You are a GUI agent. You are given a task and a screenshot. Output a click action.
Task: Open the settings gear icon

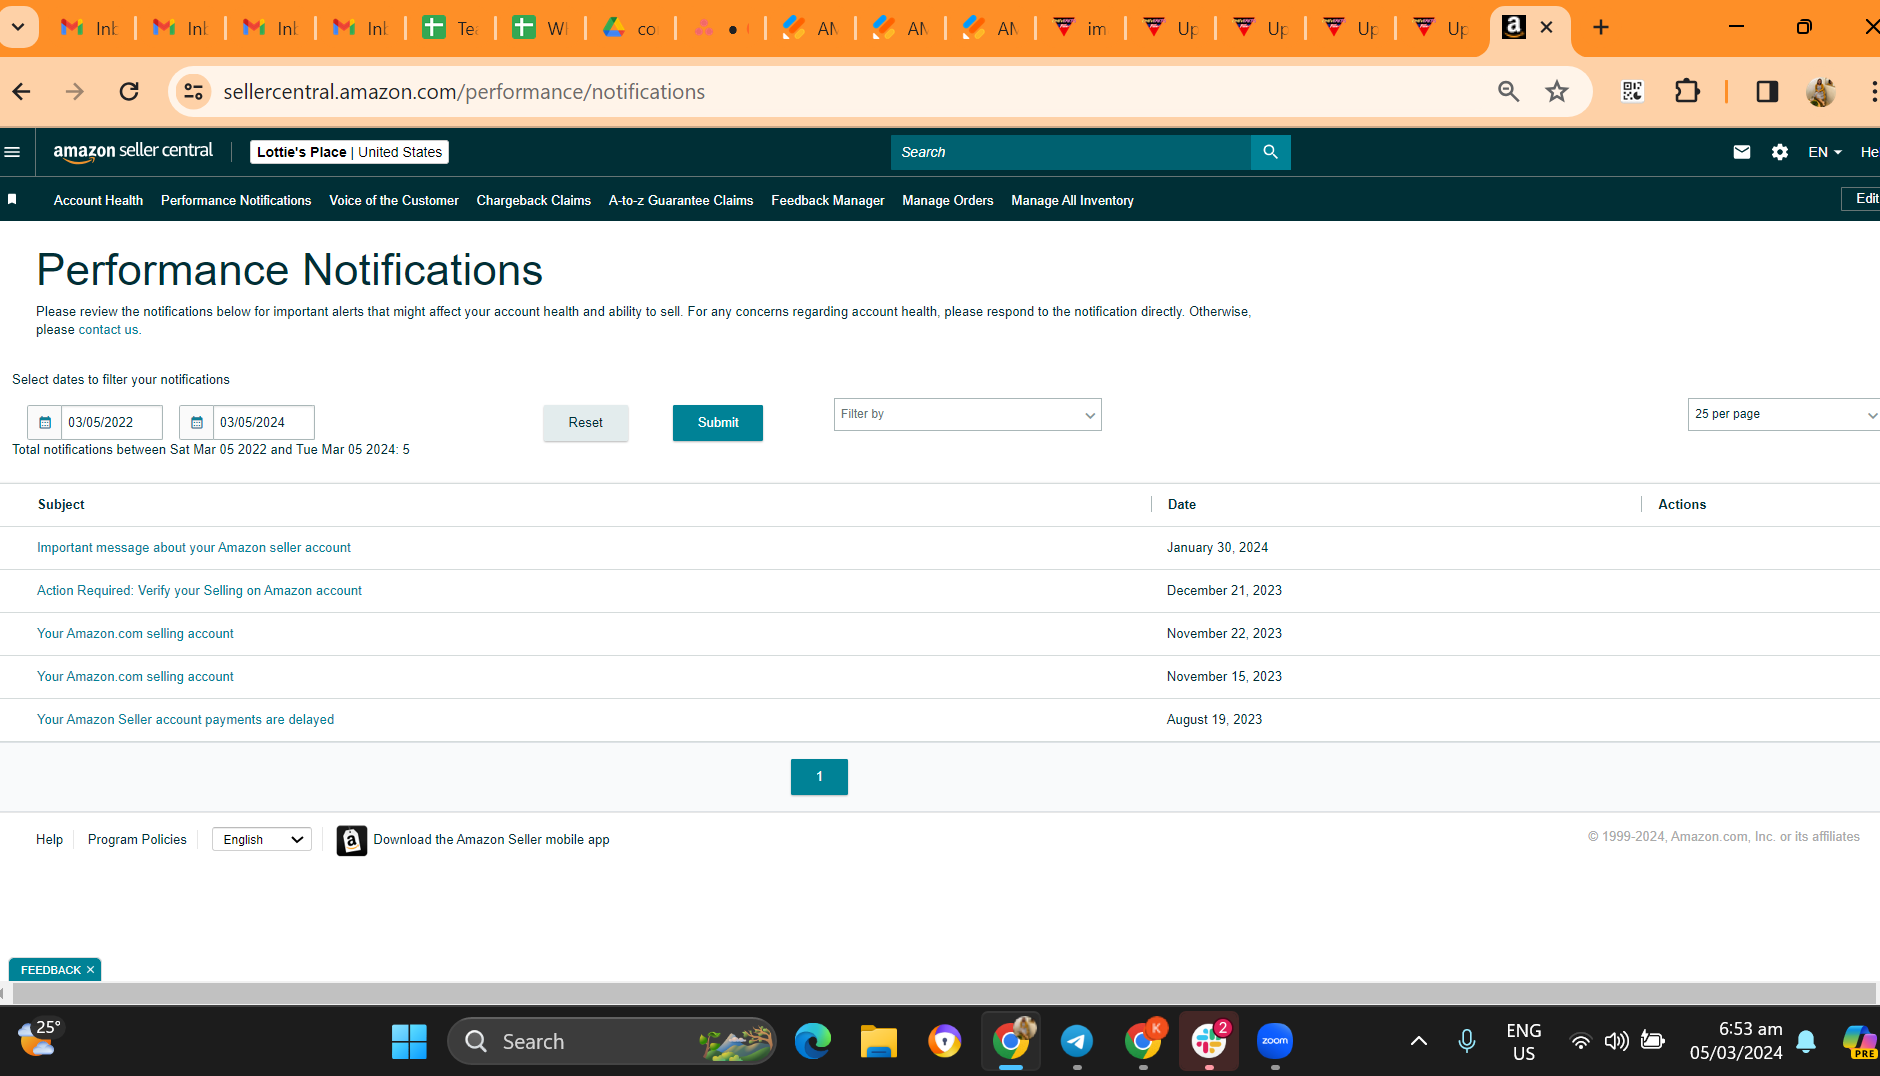click(1780, 152)
